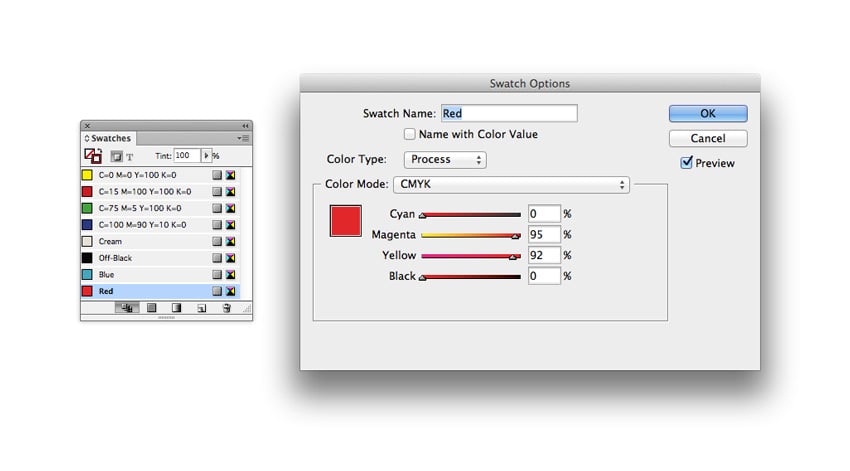
Task: Toggle the Preview checkbox
Action: pos(687,163)
